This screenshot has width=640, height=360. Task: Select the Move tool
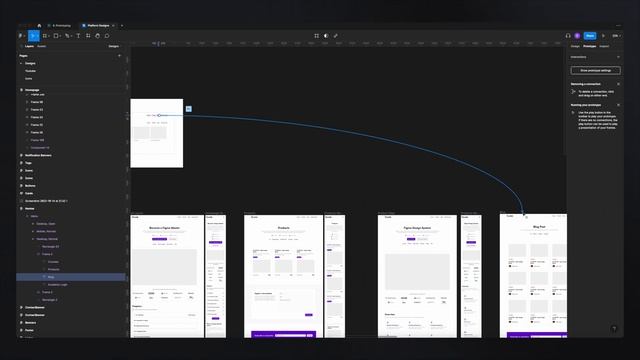[33, 36]
